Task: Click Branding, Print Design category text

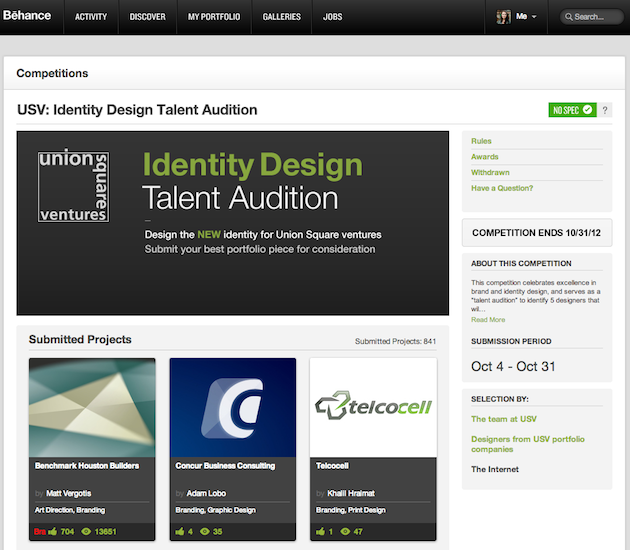Action: coord(351,510)
